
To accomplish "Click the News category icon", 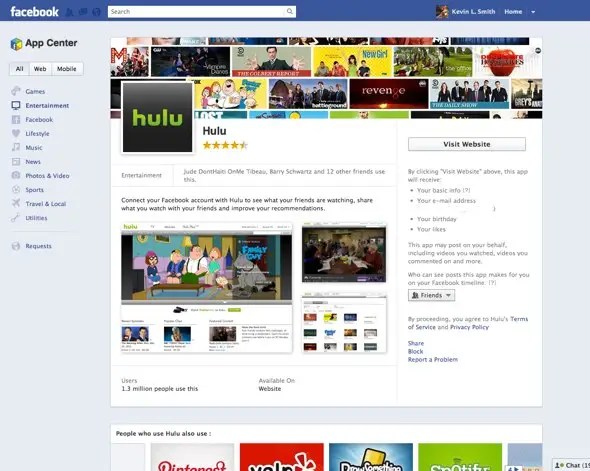I will tap(16, 161).
